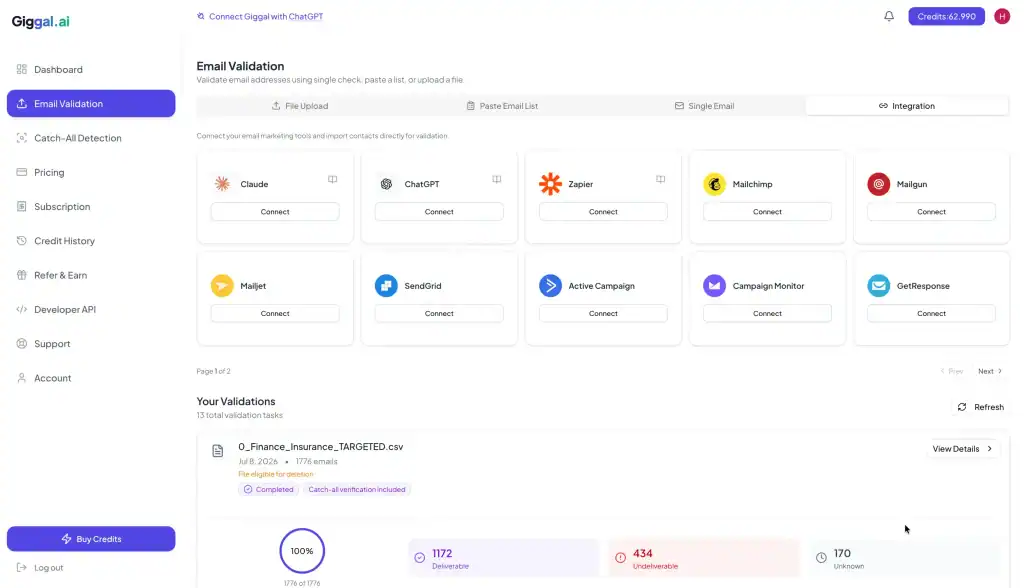1024x588 pixels.
Task: Click the Undeliverable alert icon
Action: (x=620, y=558)
